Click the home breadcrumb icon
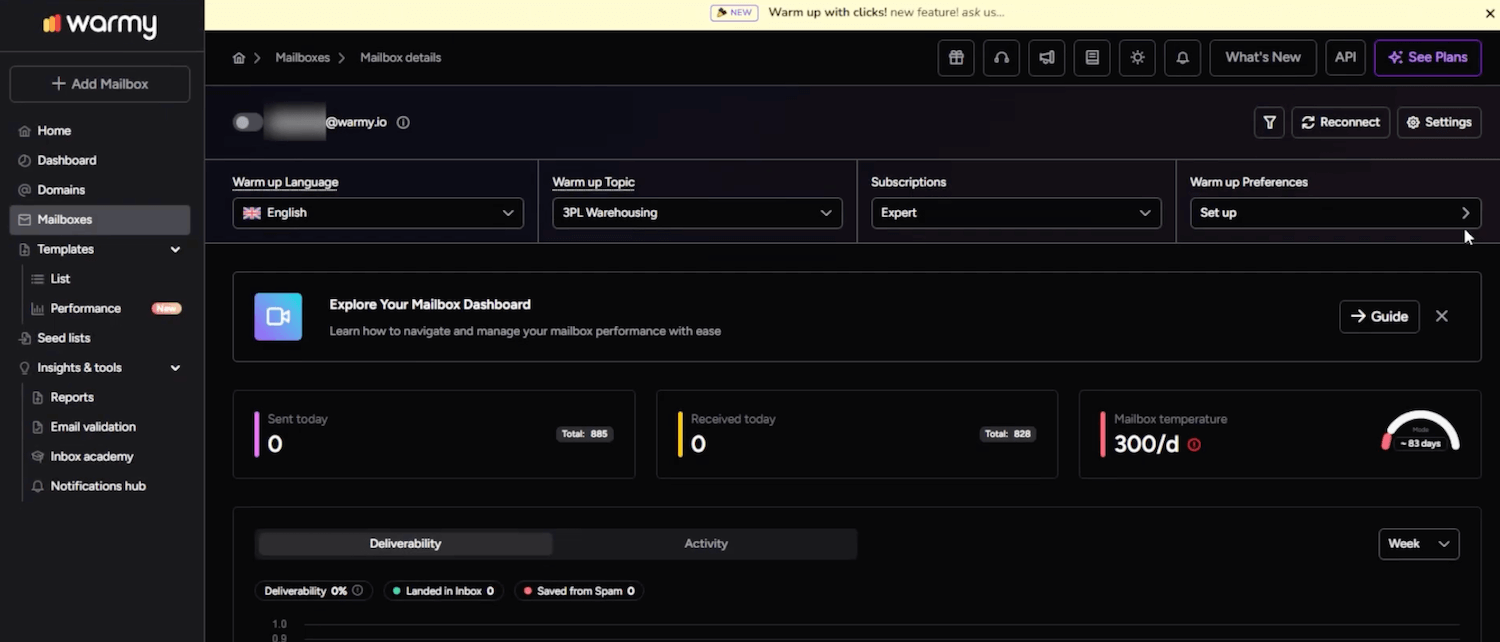Viewport: 1500px width, 642px height. point(239,58)
